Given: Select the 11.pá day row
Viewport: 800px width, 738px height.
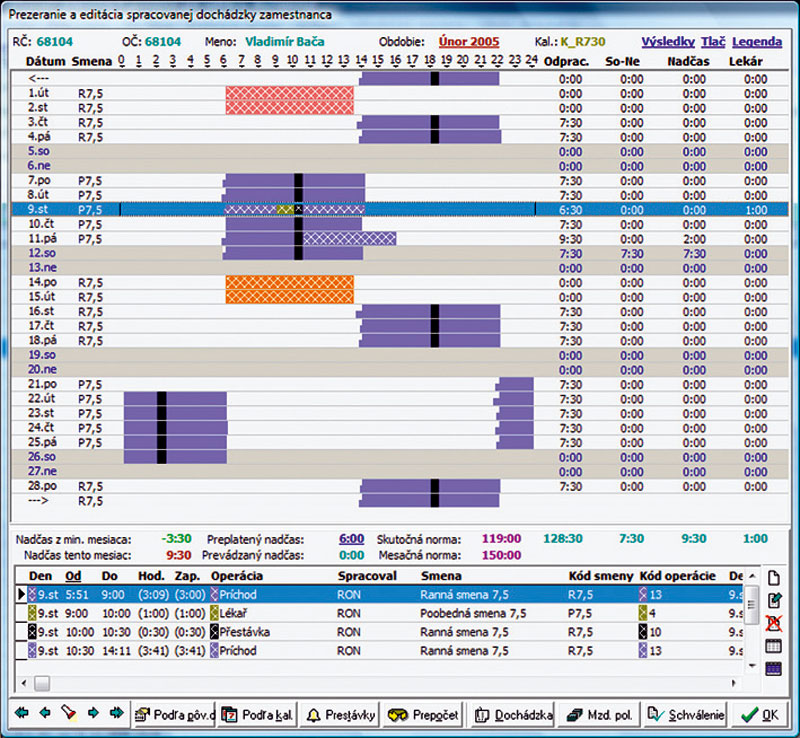Looking at the screenshot, I should coord(40,239).
